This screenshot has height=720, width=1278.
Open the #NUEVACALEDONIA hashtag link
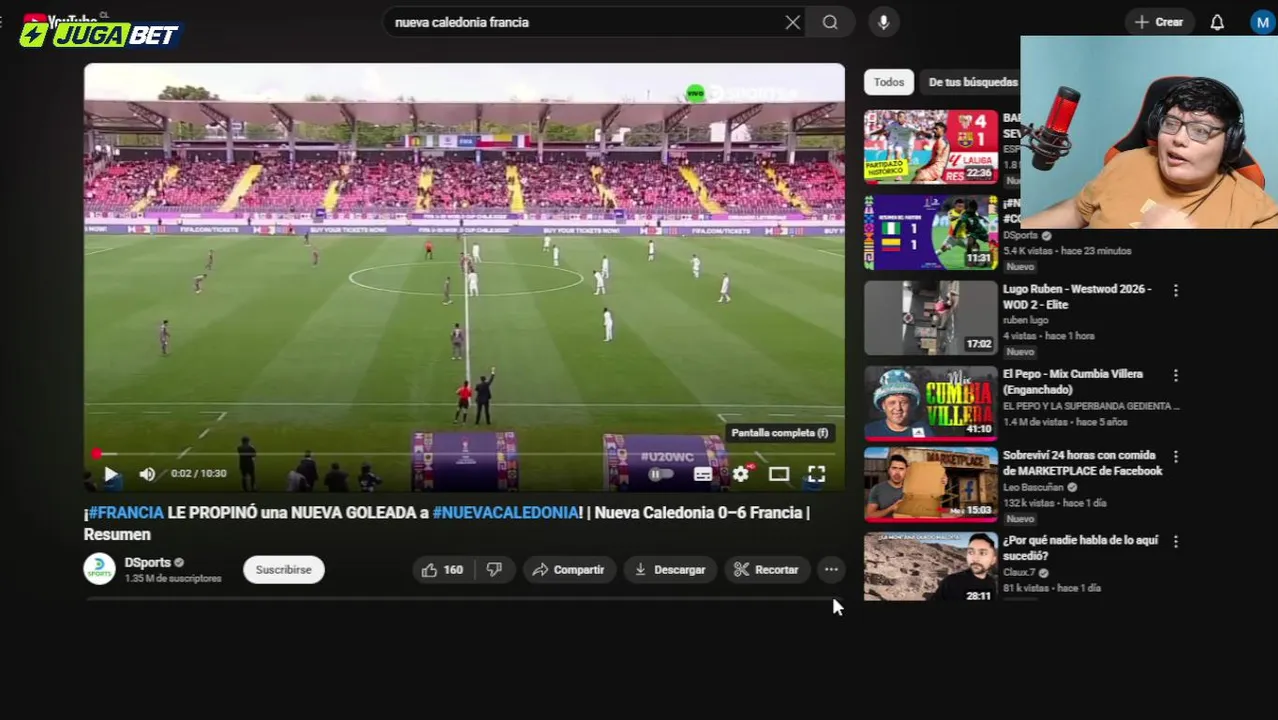(505, 513)
